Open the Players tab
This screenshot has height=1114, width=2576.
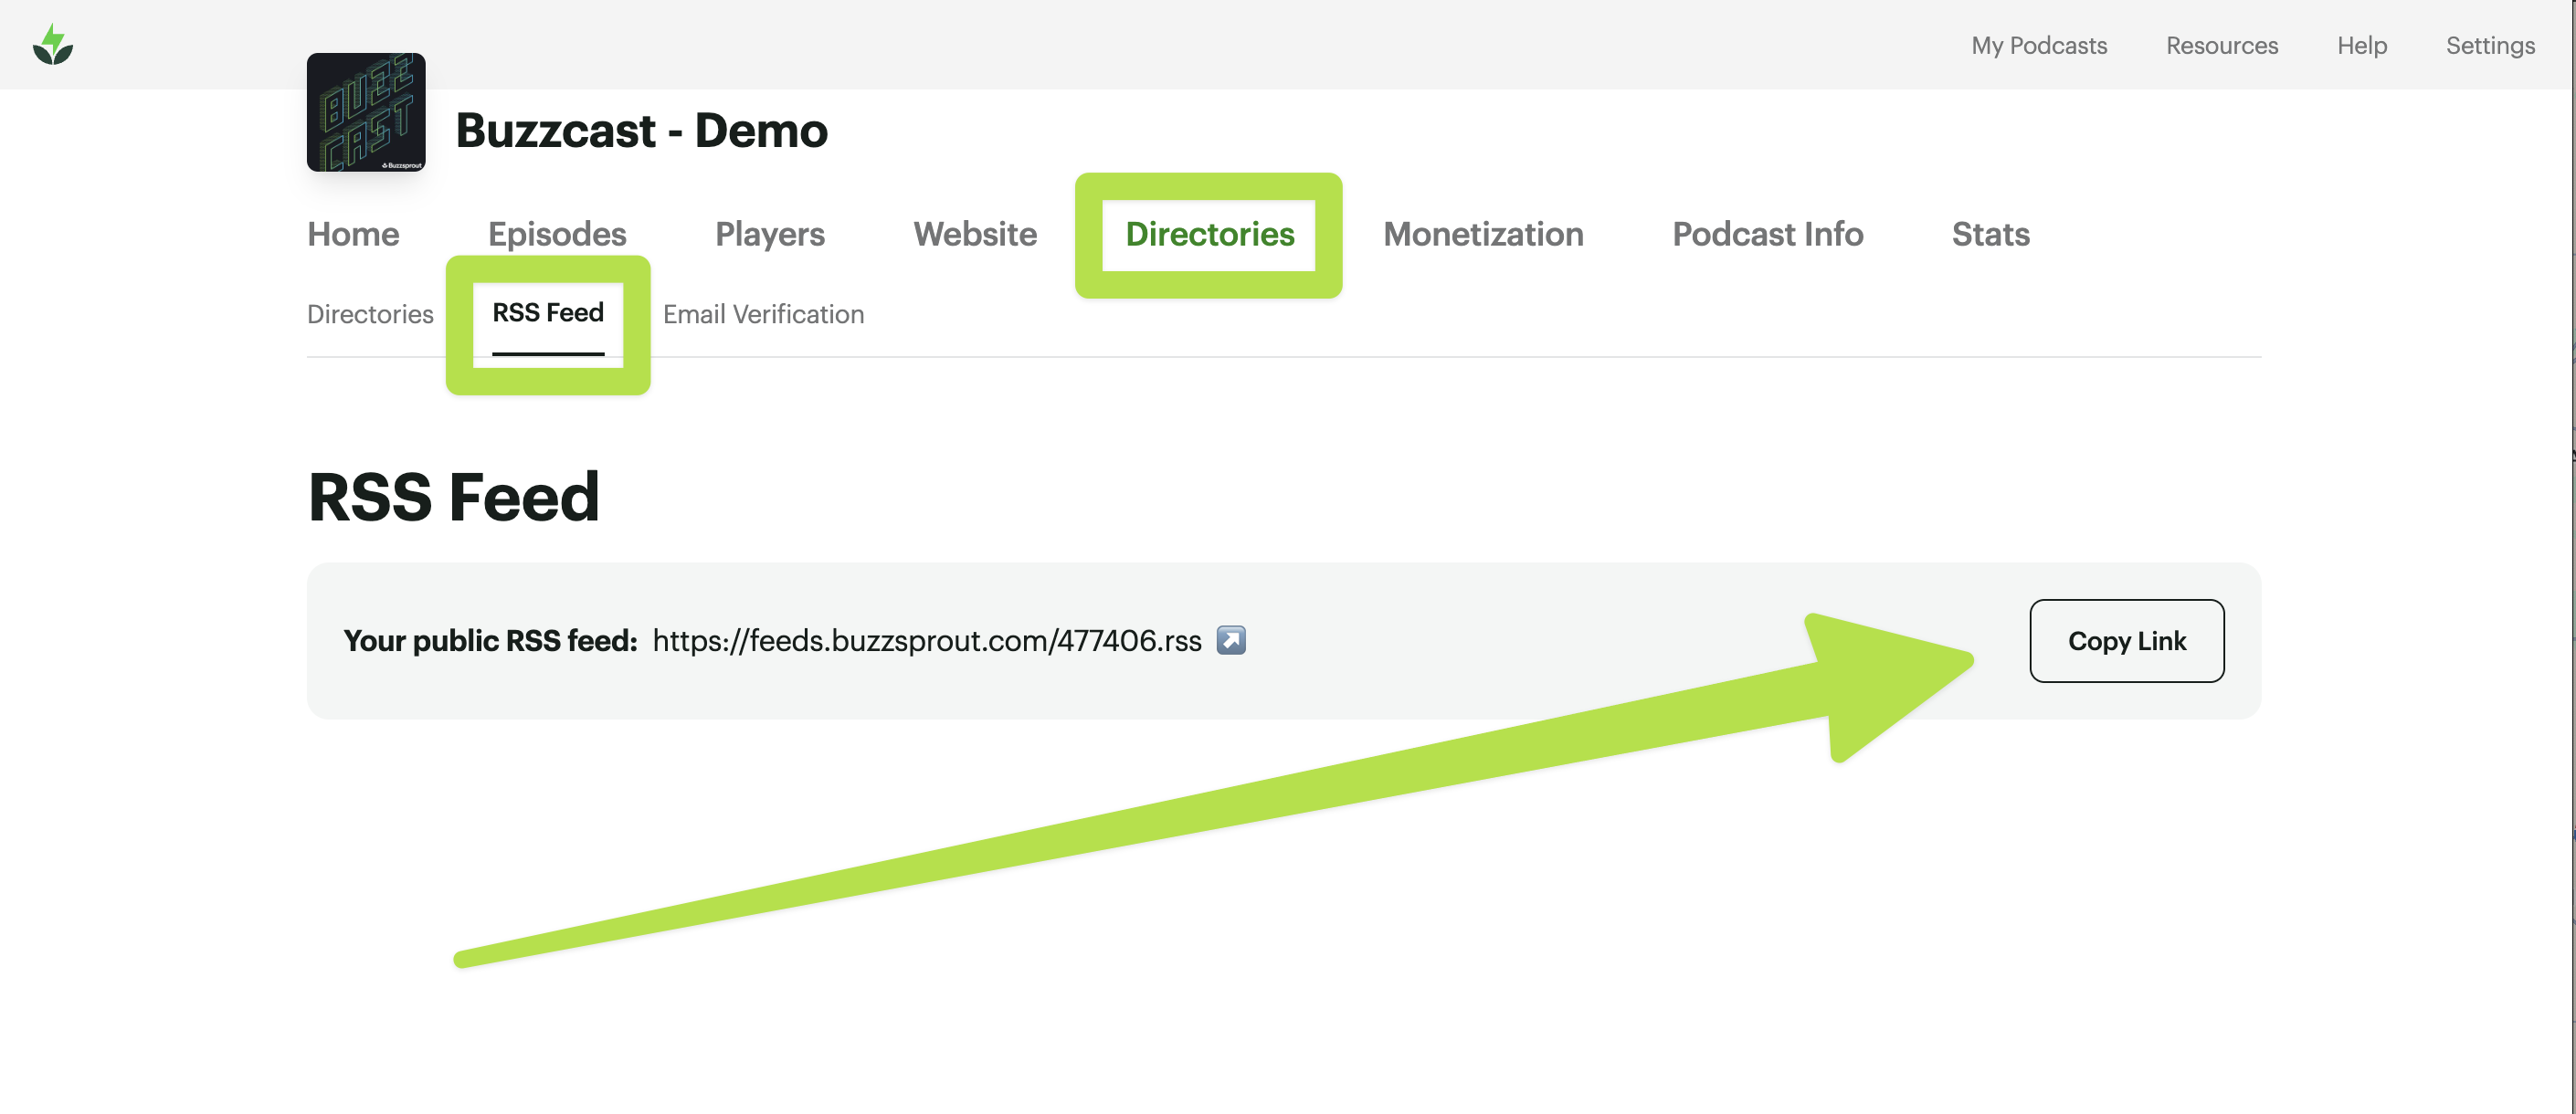(769, 234)
